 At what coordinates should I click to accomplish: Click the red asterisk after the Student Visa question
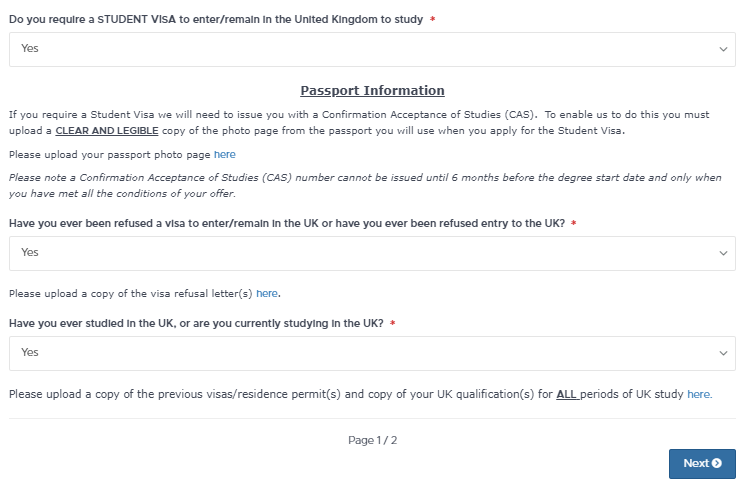pyautogui.click(x=432, y=20)
